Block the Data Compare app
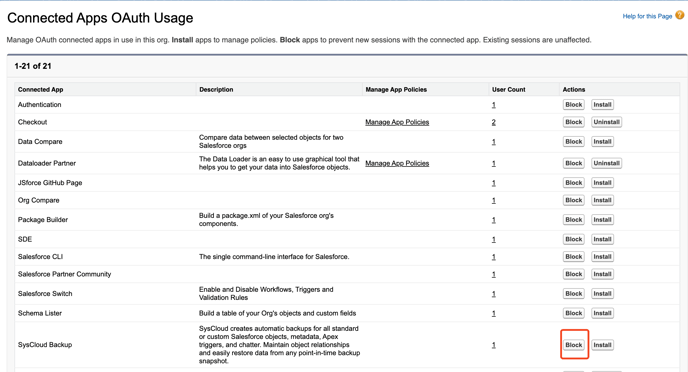 [x=573, y=142]
